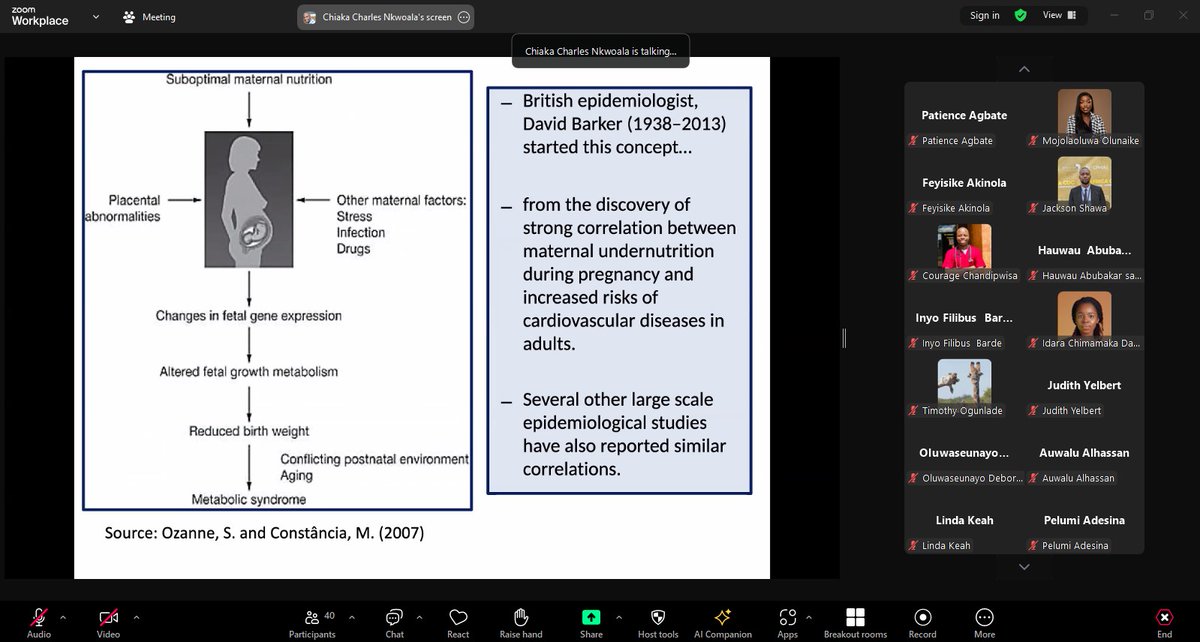Select Feyisike Akinola's tile
This screenshot has width=1200, height=642.
(x=964, y=186)
